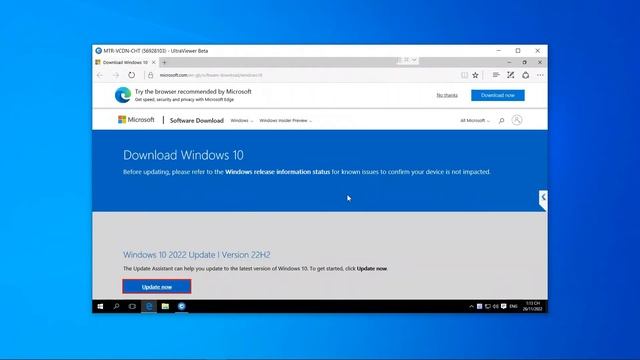640x360 pixels.
Task: Click the Edge logo in the banner
Action: [x=123, y=95]
